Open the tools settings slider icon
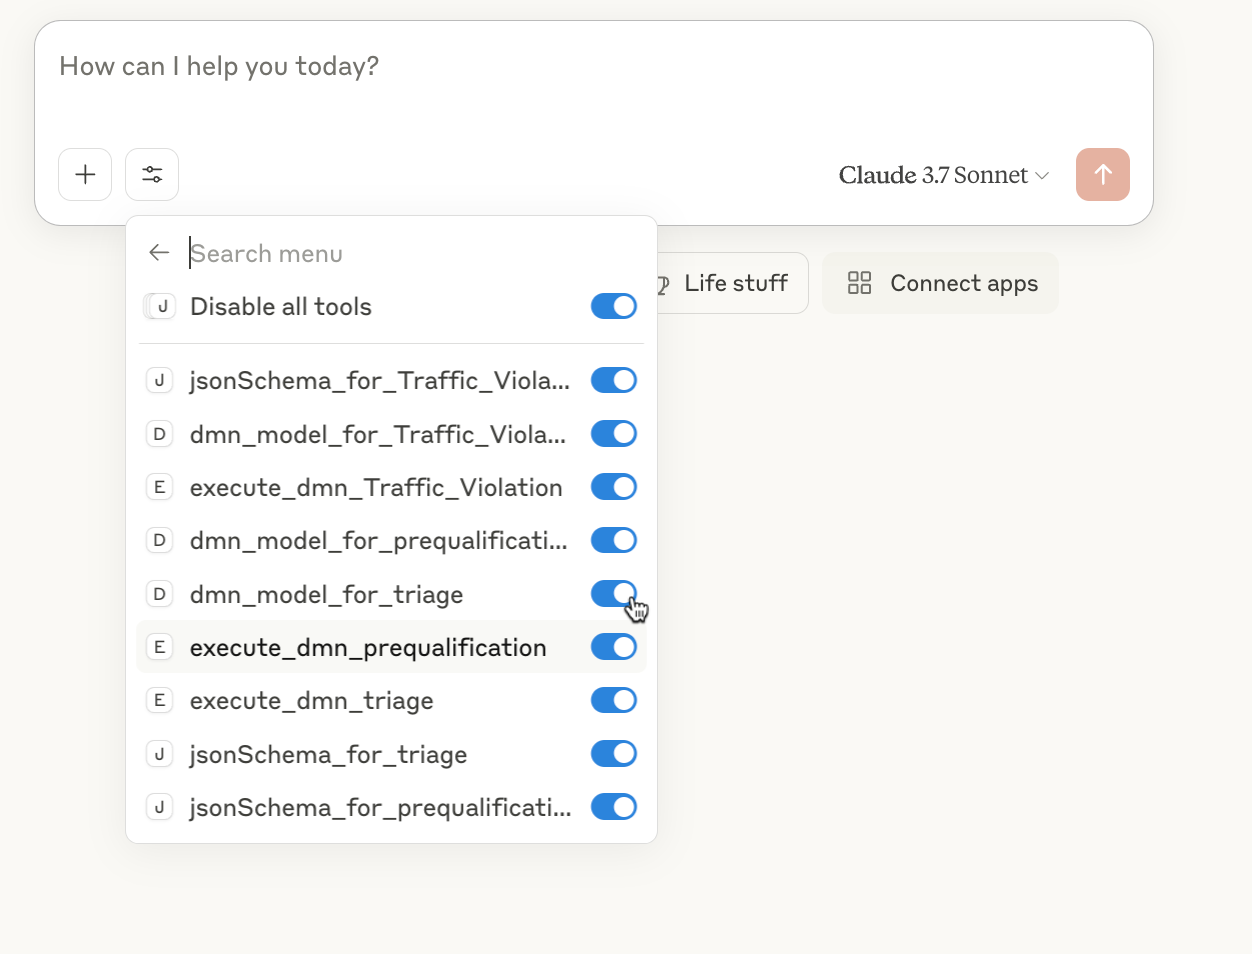 tap(152, 175)
